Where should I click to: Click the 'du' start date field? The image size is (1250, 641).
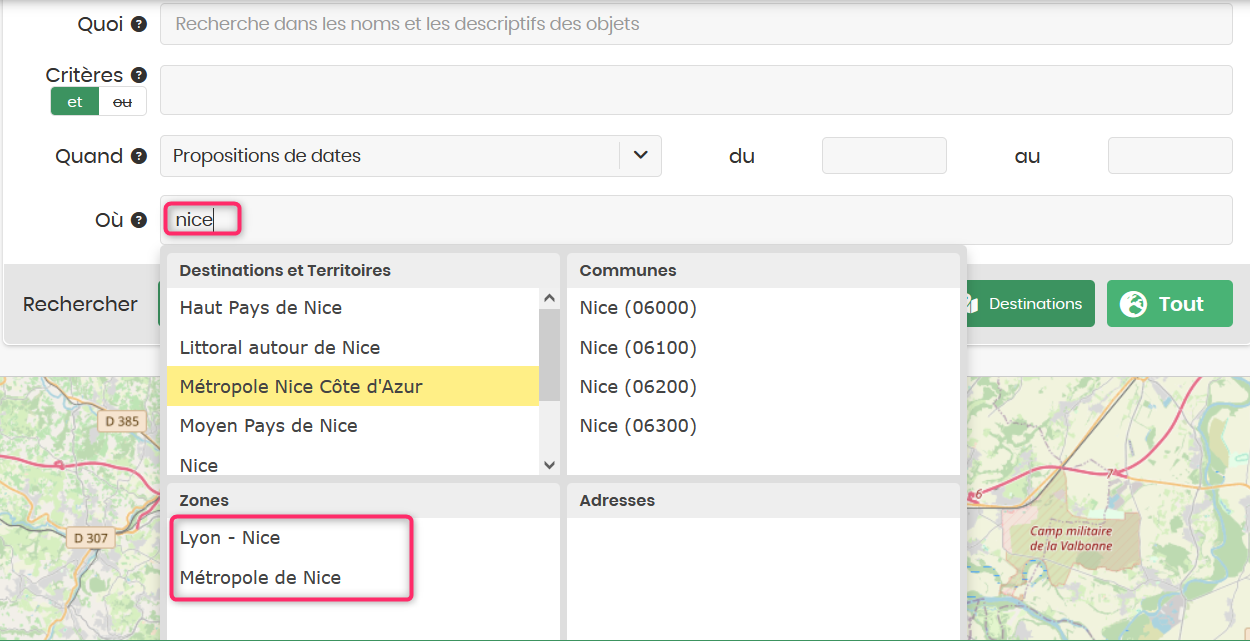pyautogui.click(x=884, y=156)
